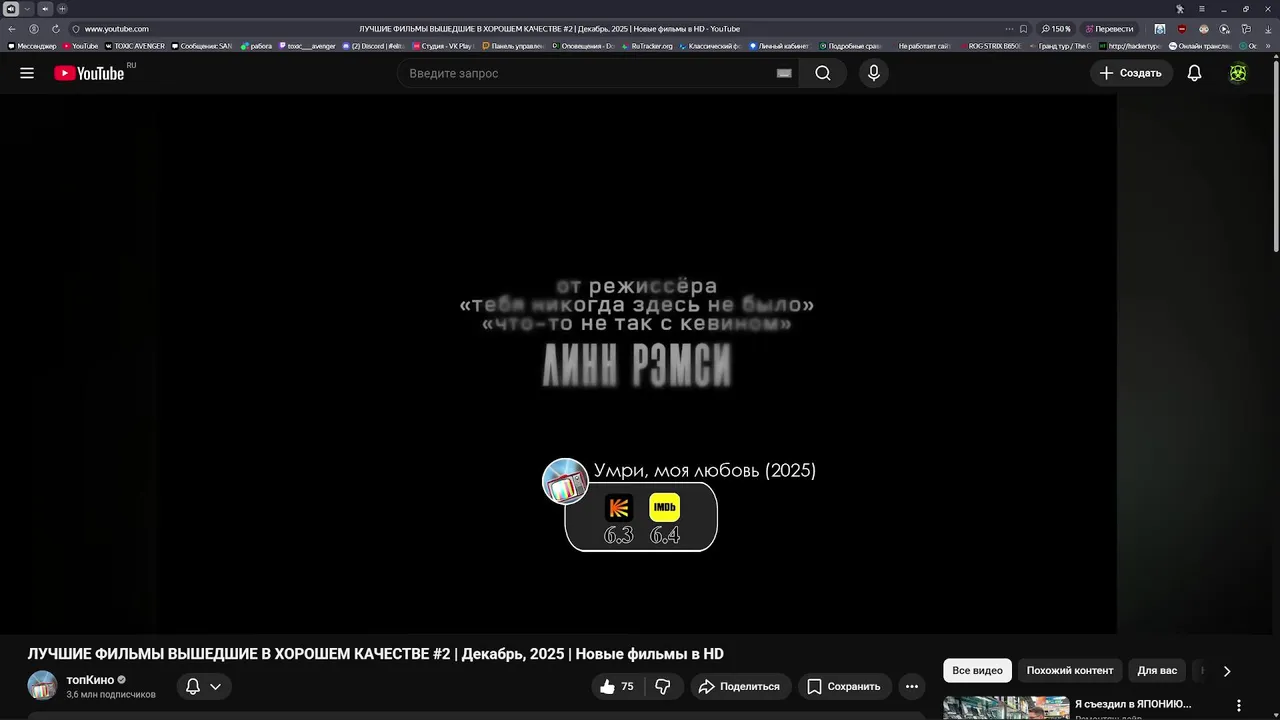Reload the page
Image resolution: width=1280 pixels, height=720 pixels.
56,29
